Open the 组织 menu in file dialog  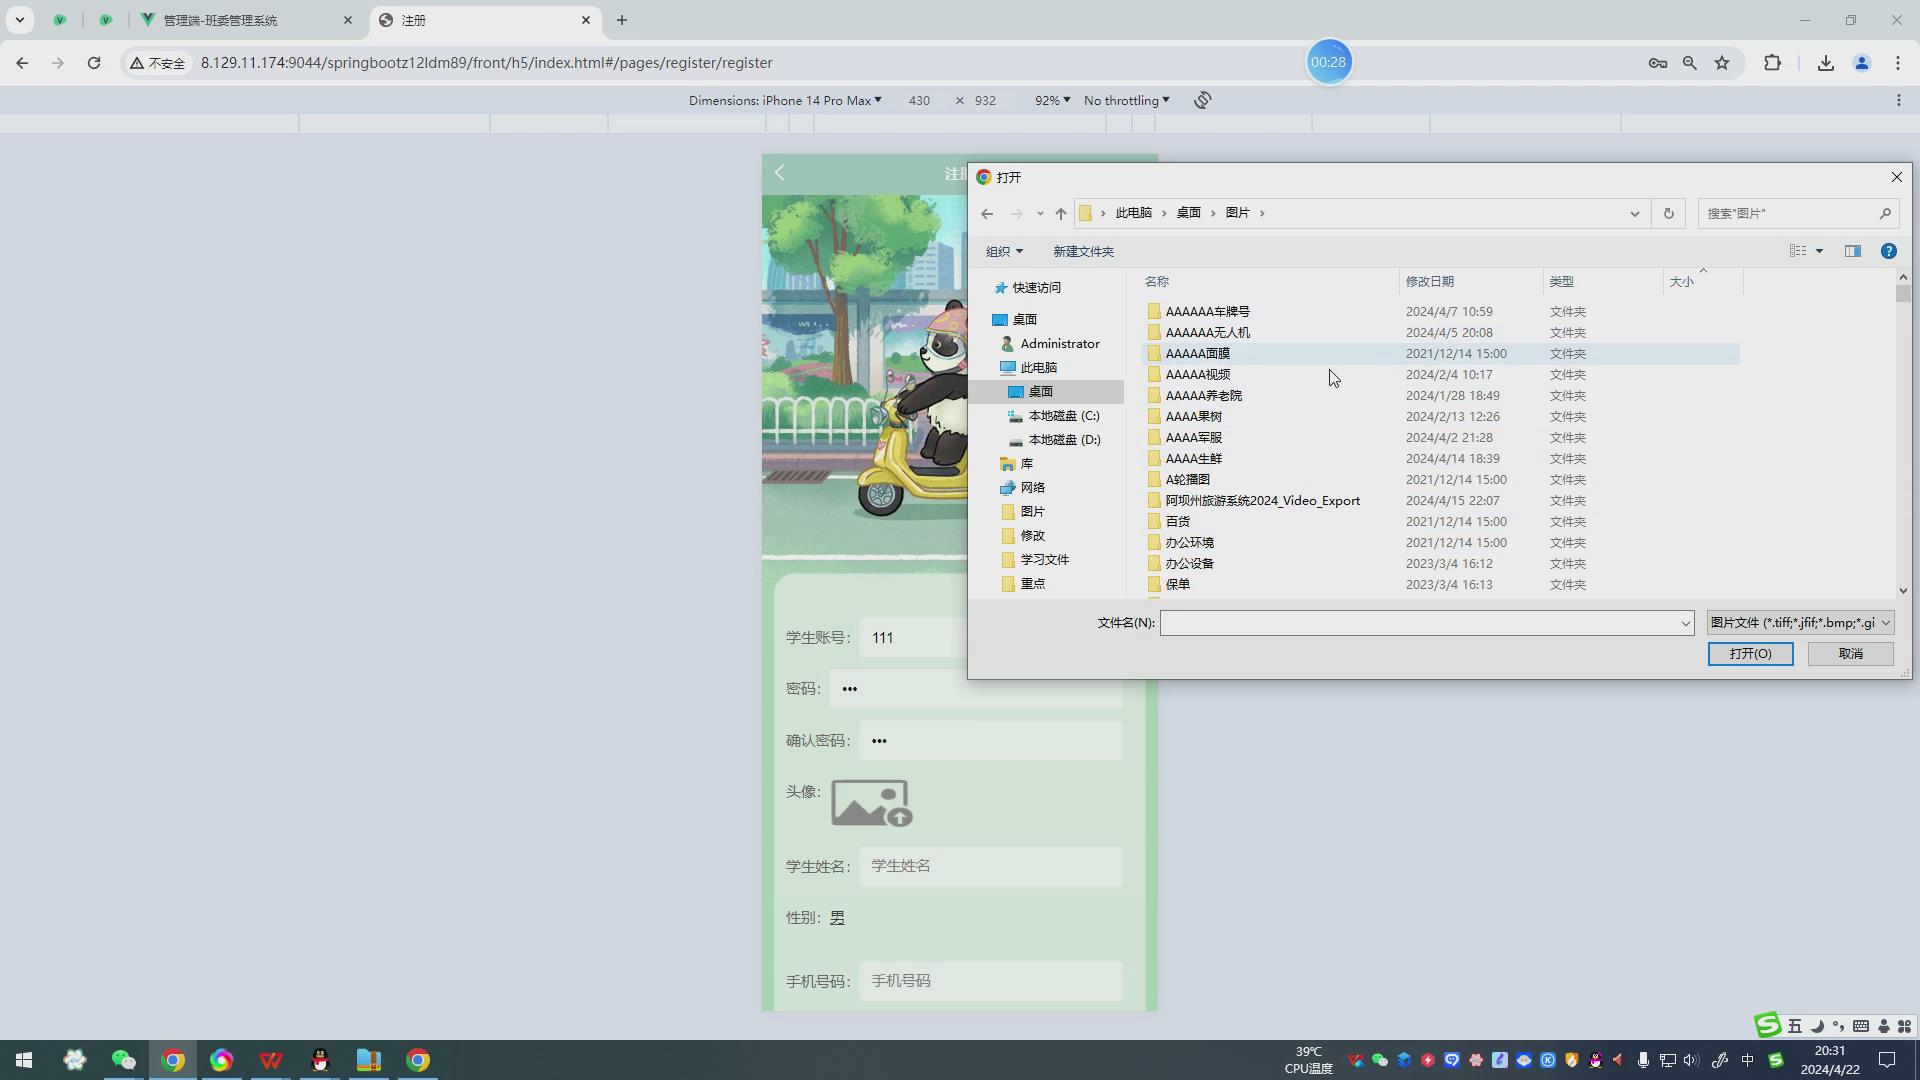pos(1004,251)
